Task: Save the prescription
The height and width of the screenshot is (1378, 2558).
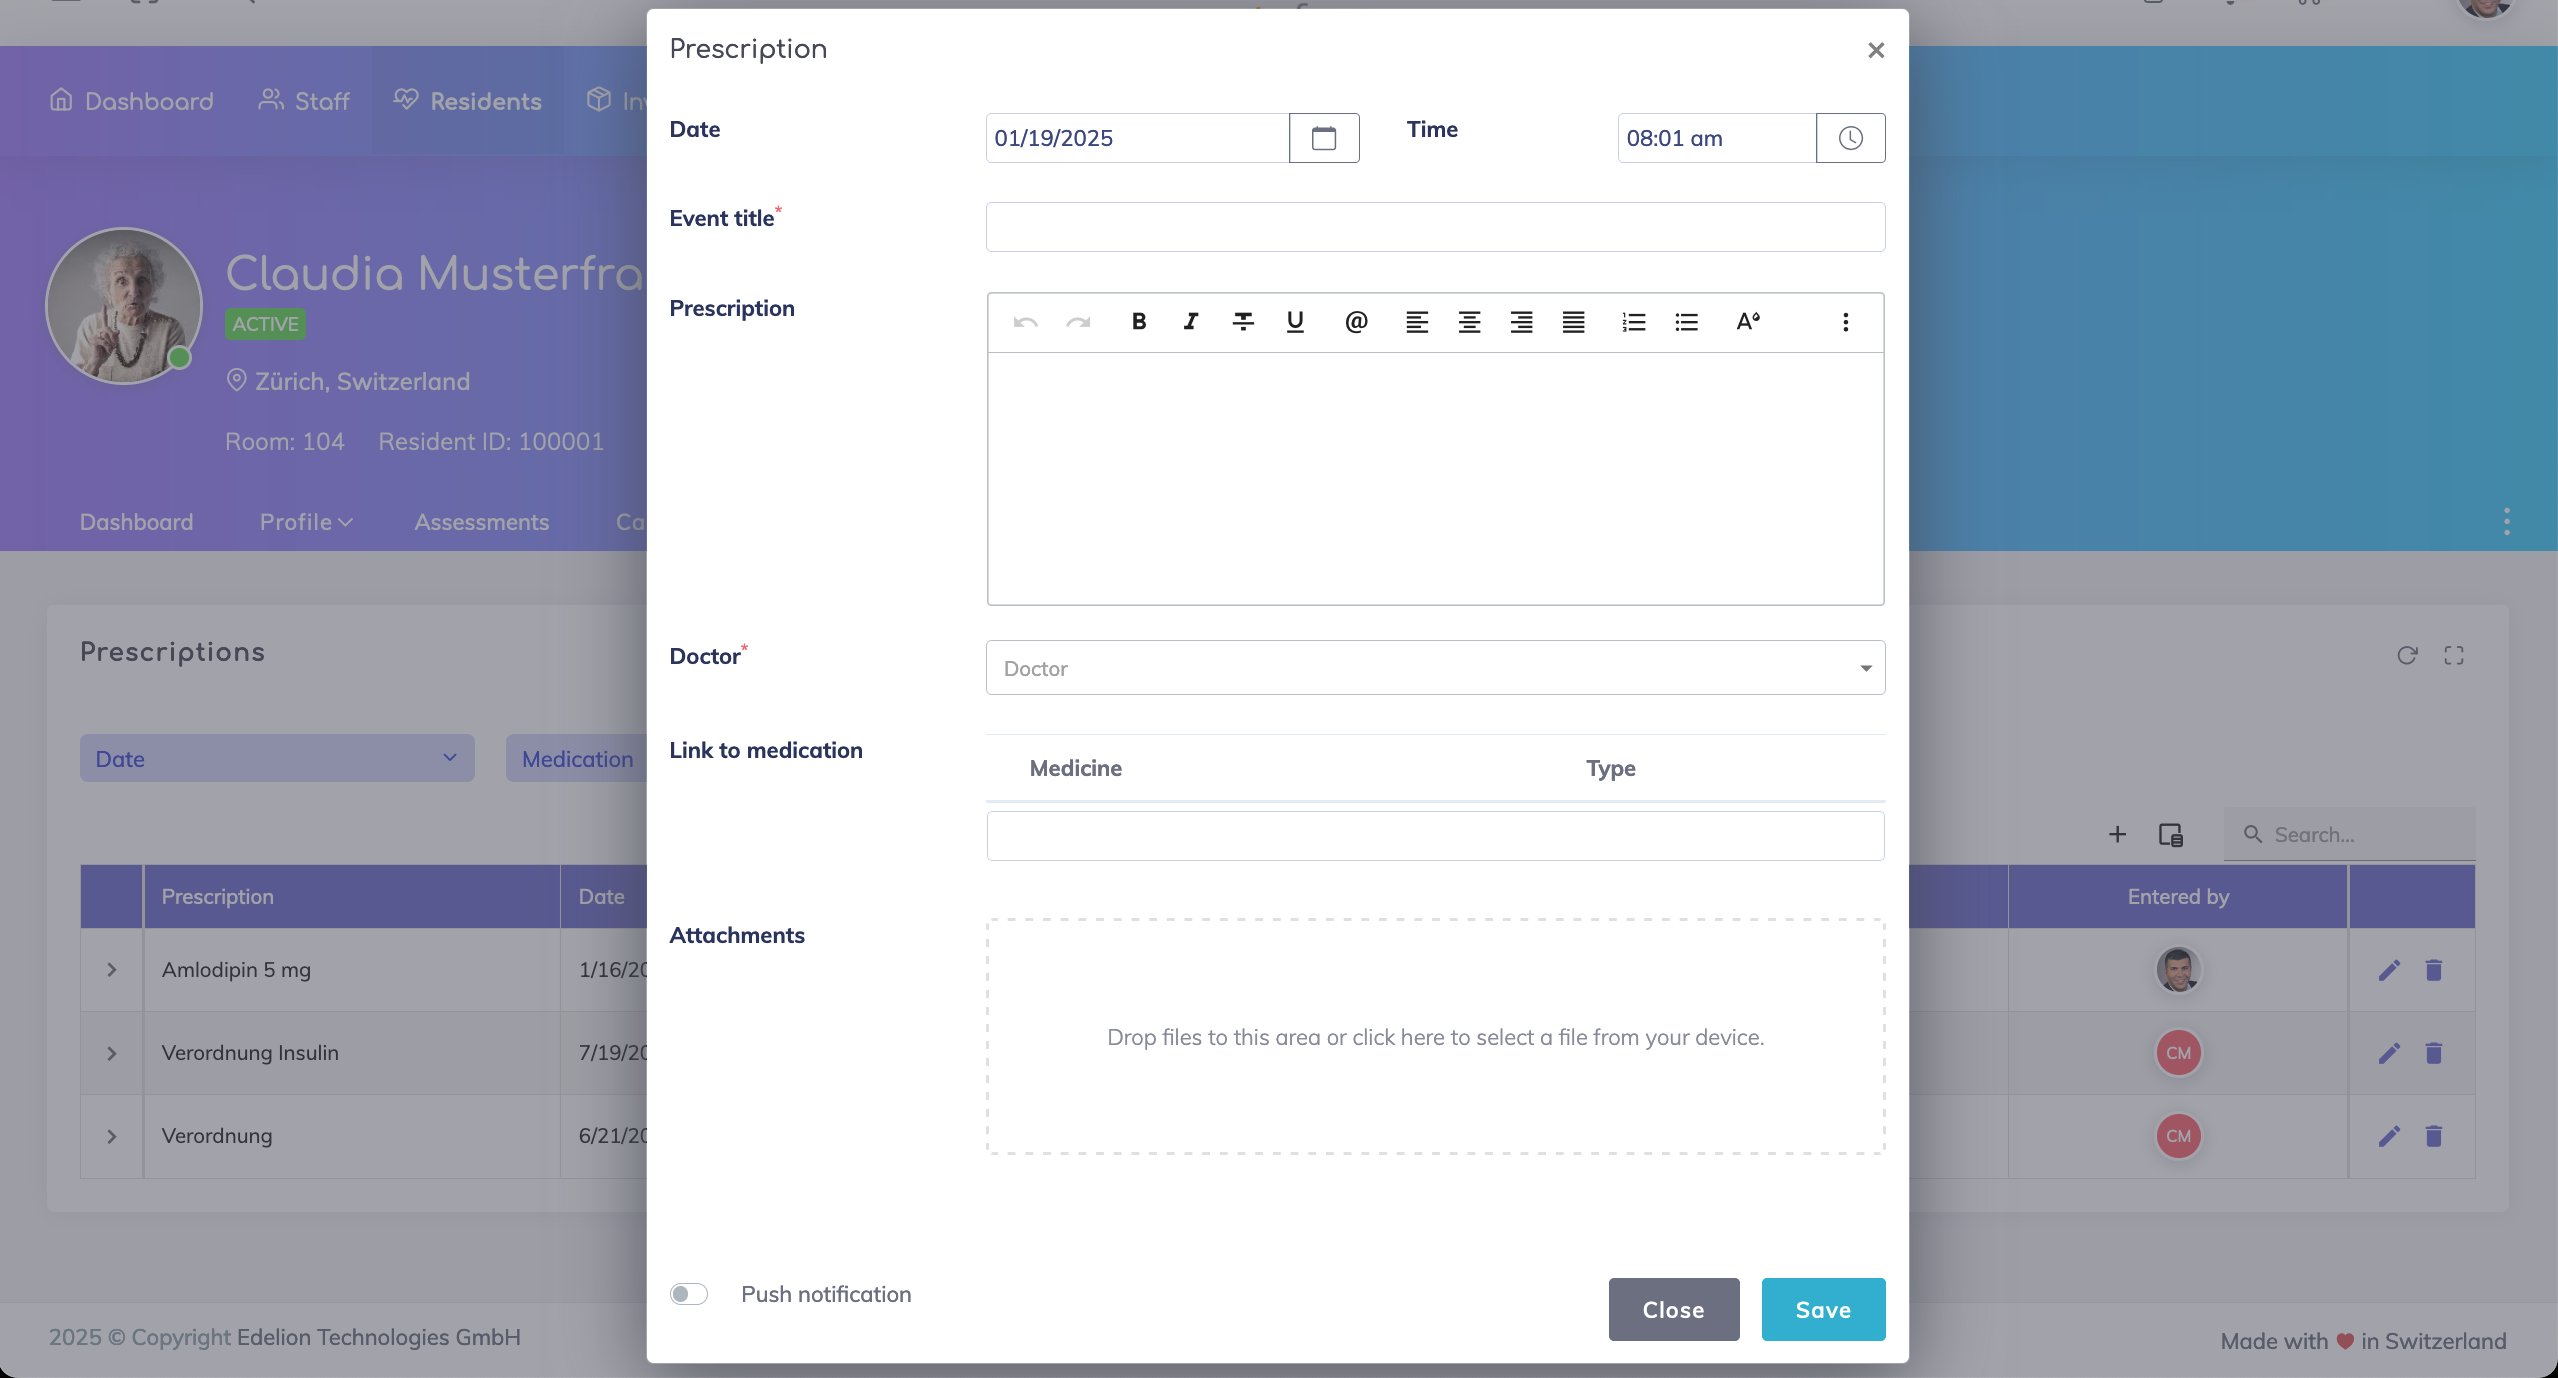Action: [1822, 1309]
